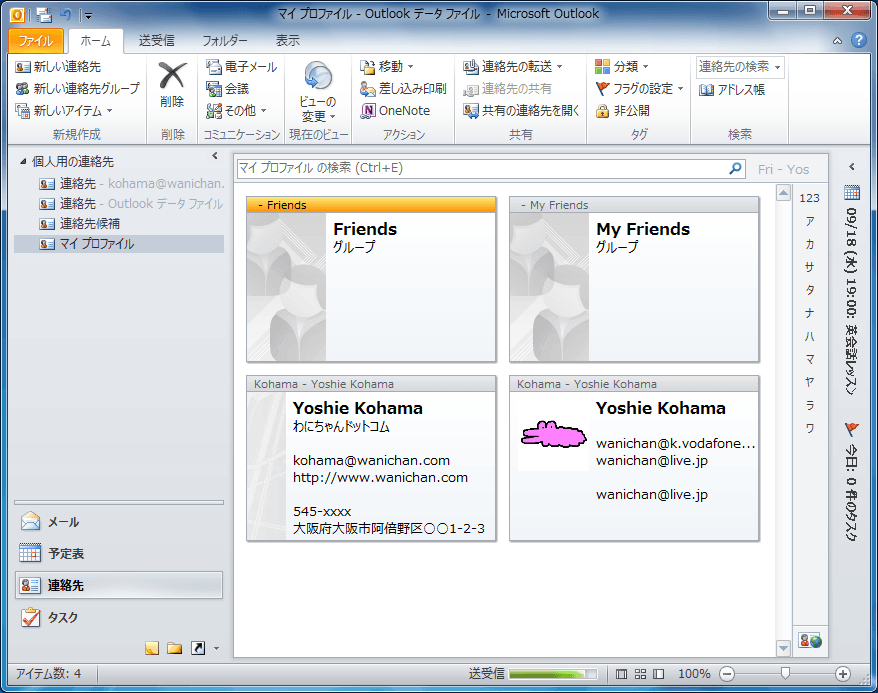
Task: Click 差し込み印刷 mail merge
Action: tap(403, 88)
